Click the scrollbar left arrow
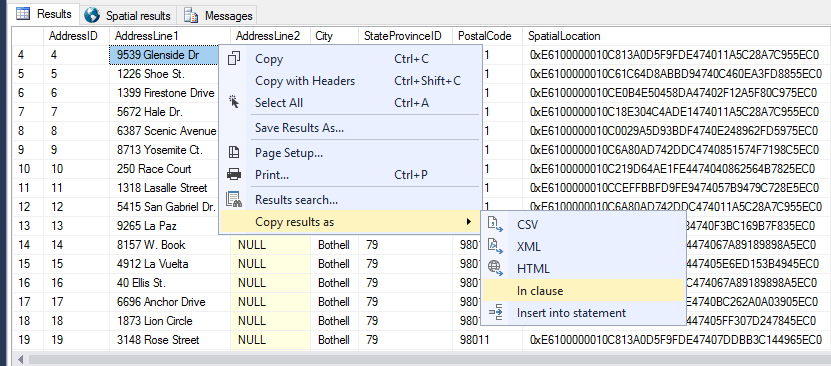The width and height of the screenshot is (831, 366). point(21,360)
